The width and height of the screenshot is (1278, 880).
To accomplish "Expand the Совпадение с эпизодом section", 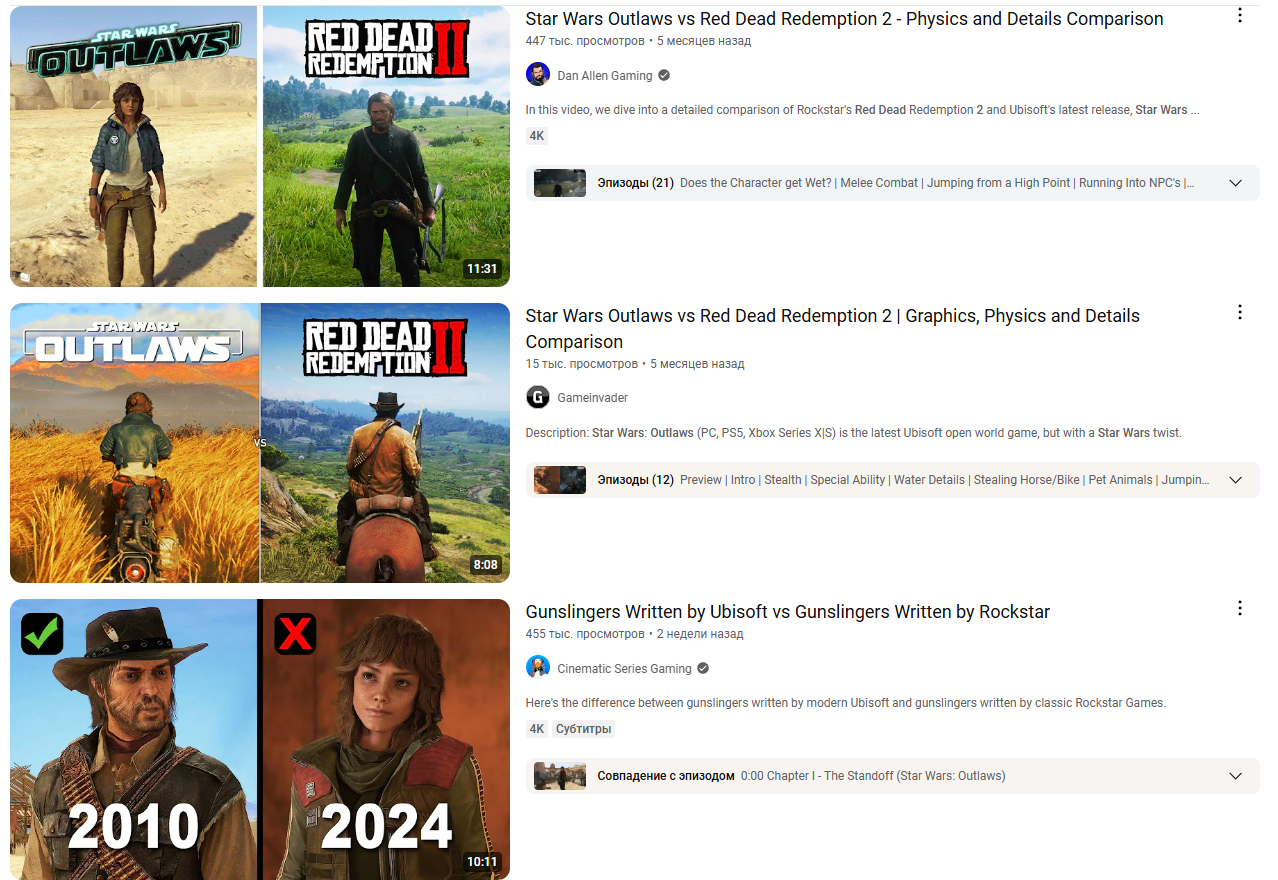I will pos(1235,776).
